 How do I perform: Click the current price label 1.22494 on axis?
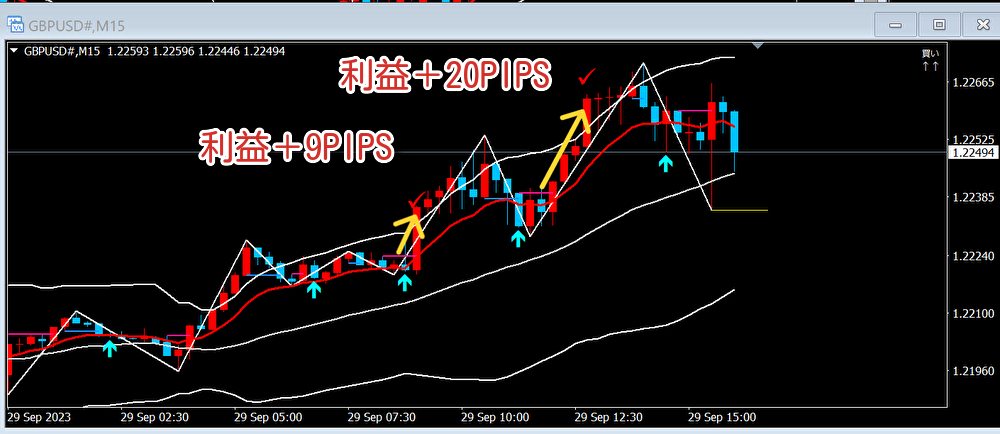[x=971, y=153]
